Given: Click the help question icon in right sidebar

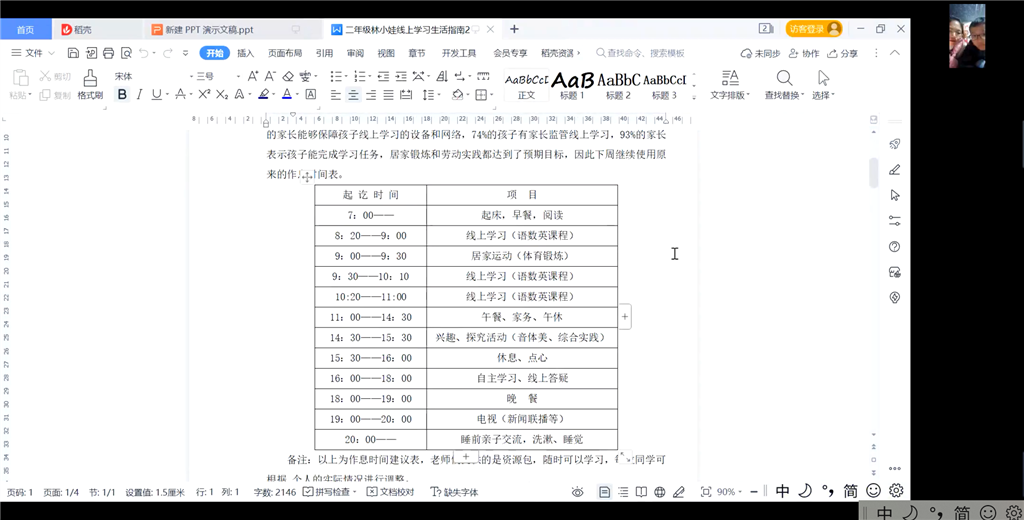Looking at the screenshot, I should tap(895, 246).
